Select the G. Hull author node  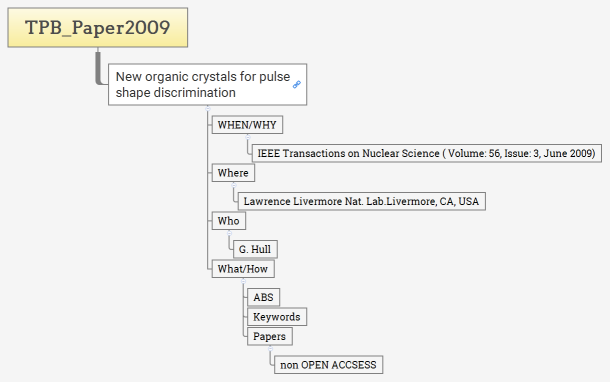(255, 249)
